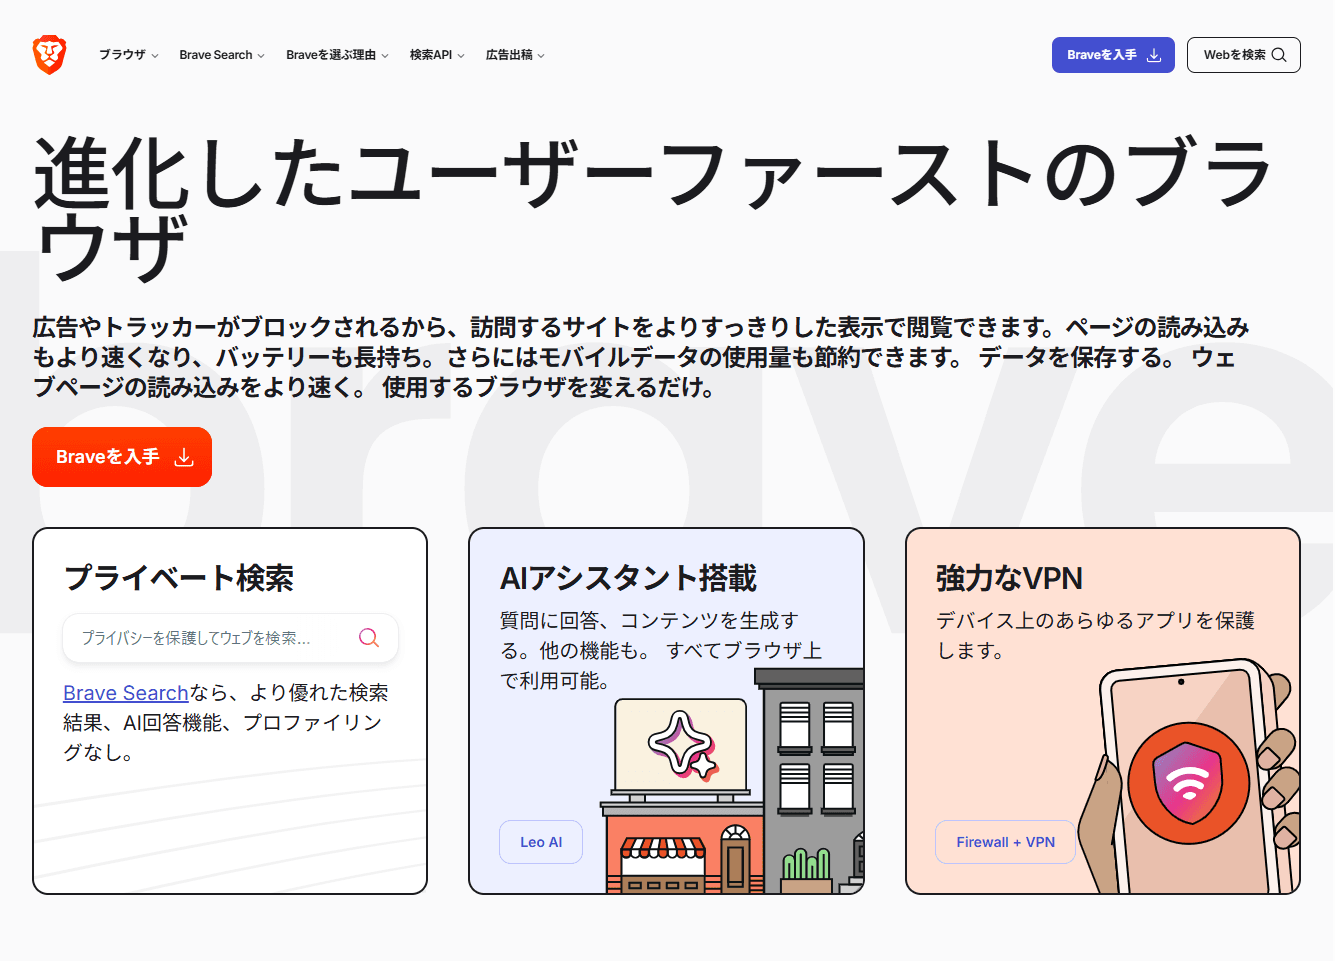The image size is (1335, 961).
Task: Click the 強力なVPN card heading
Action: point(1009,578)
